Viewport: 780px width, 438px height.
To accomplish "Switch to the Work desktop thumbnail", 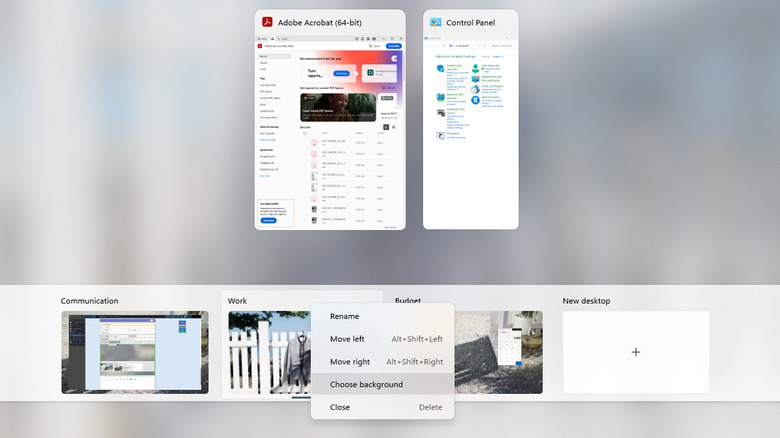I will coord(269,352).
